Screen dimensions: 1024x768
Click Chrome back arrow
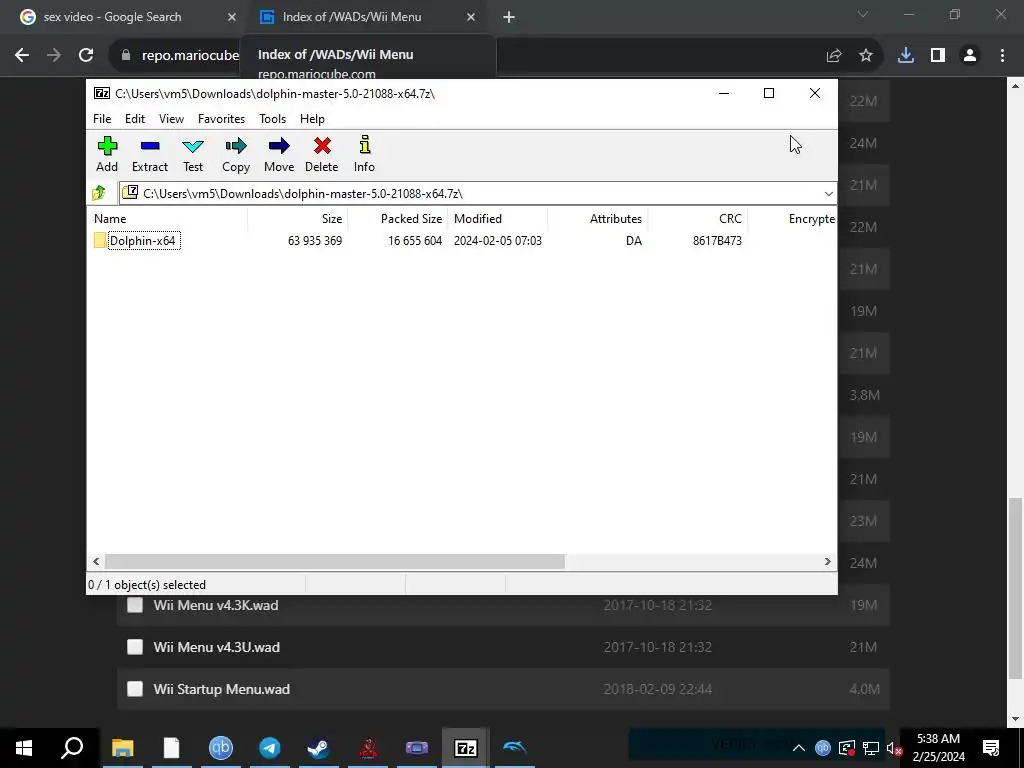coord(22,56)
